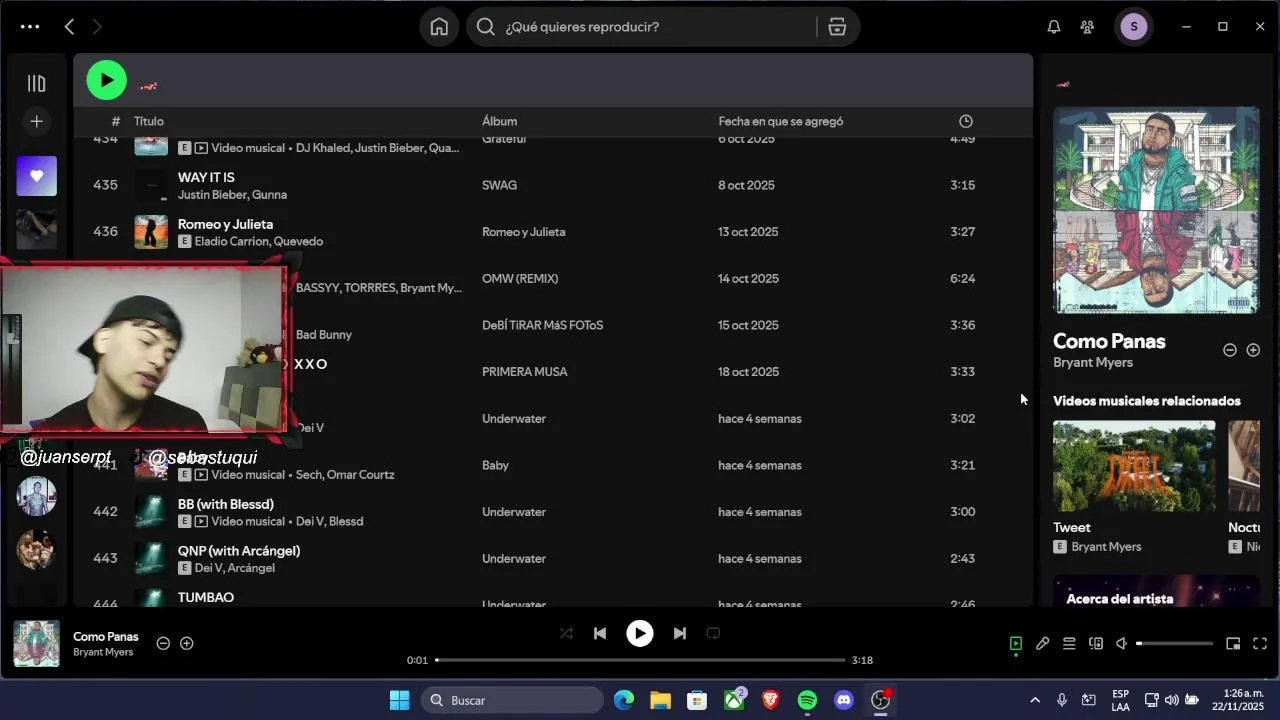This screenshot has width=1280, height=720.
Task: Expand Your Library sidebar icon
Action: pos(36,84)
